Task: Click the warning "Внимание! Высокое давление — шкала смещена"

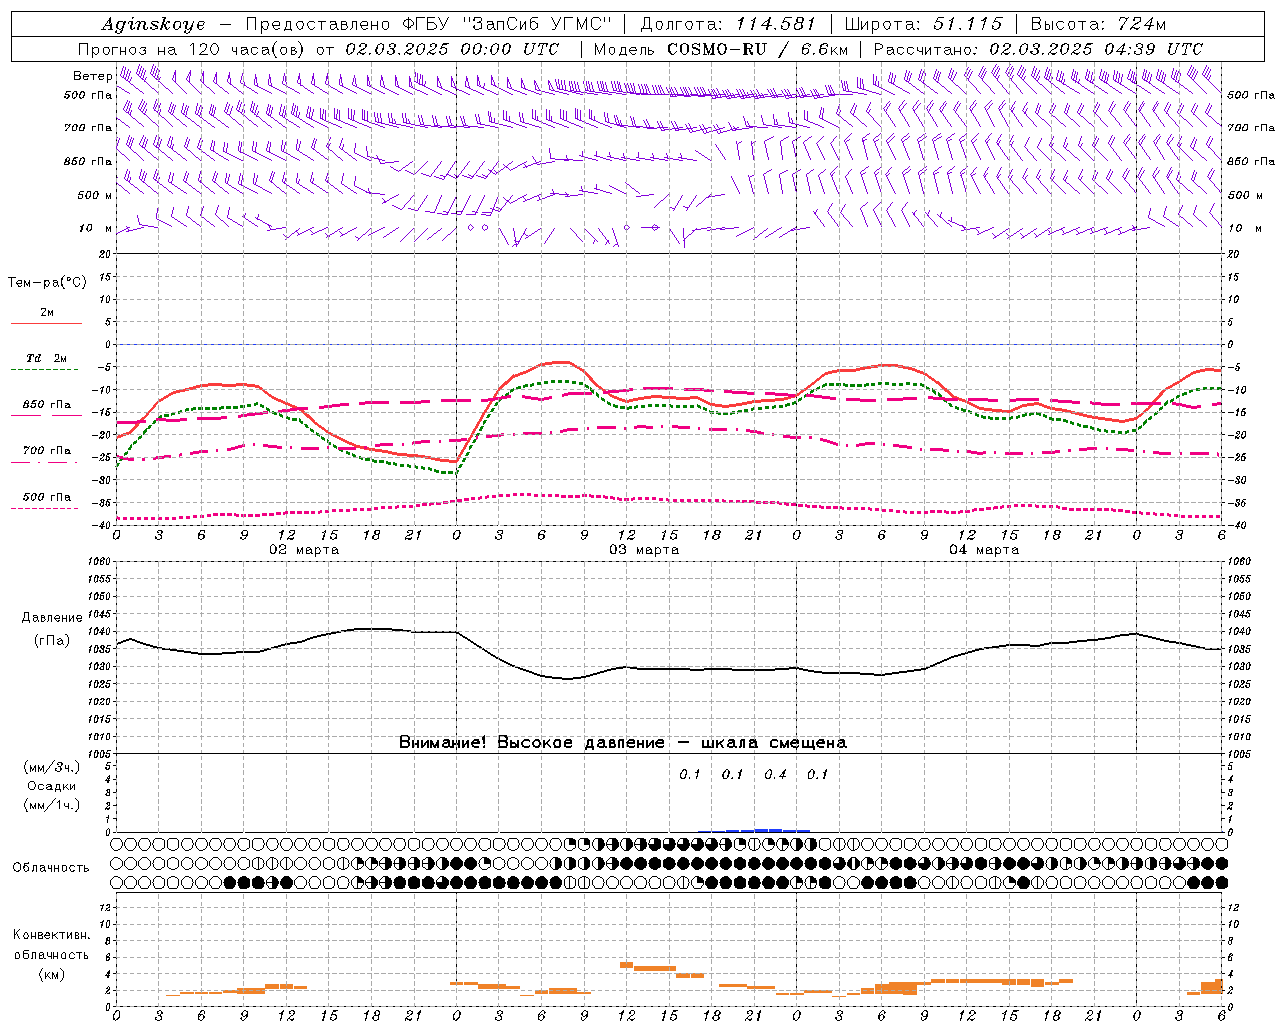Action: pos(623,743)
